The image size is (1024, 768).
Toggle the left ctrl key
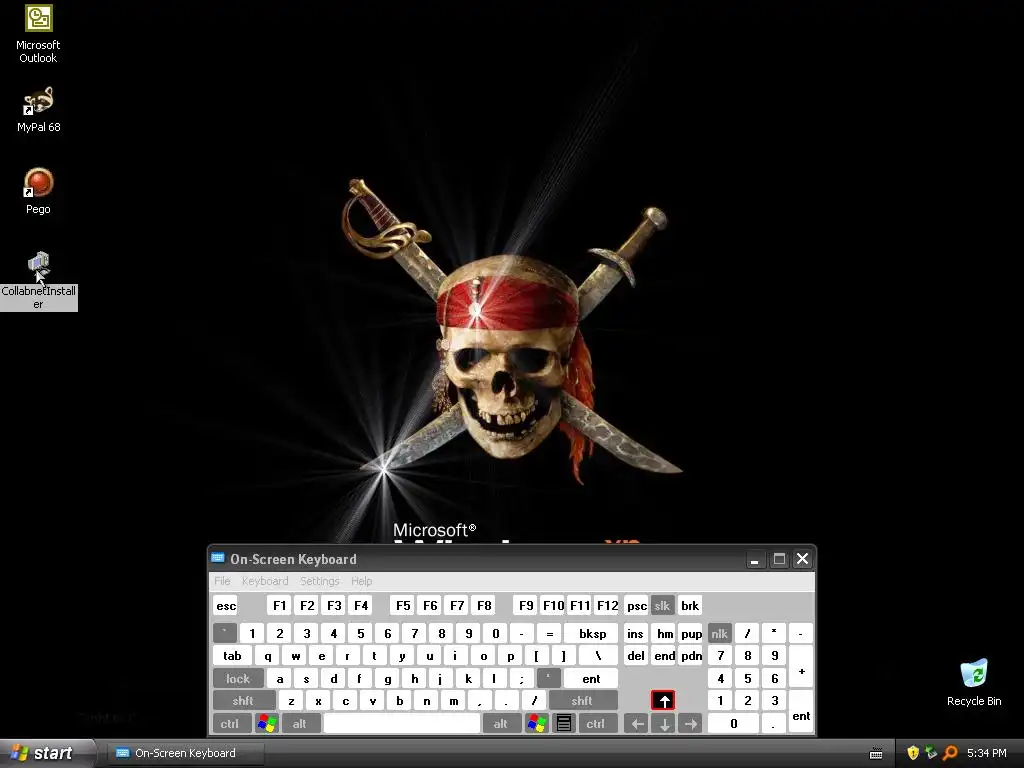click(x=230, y=724)
